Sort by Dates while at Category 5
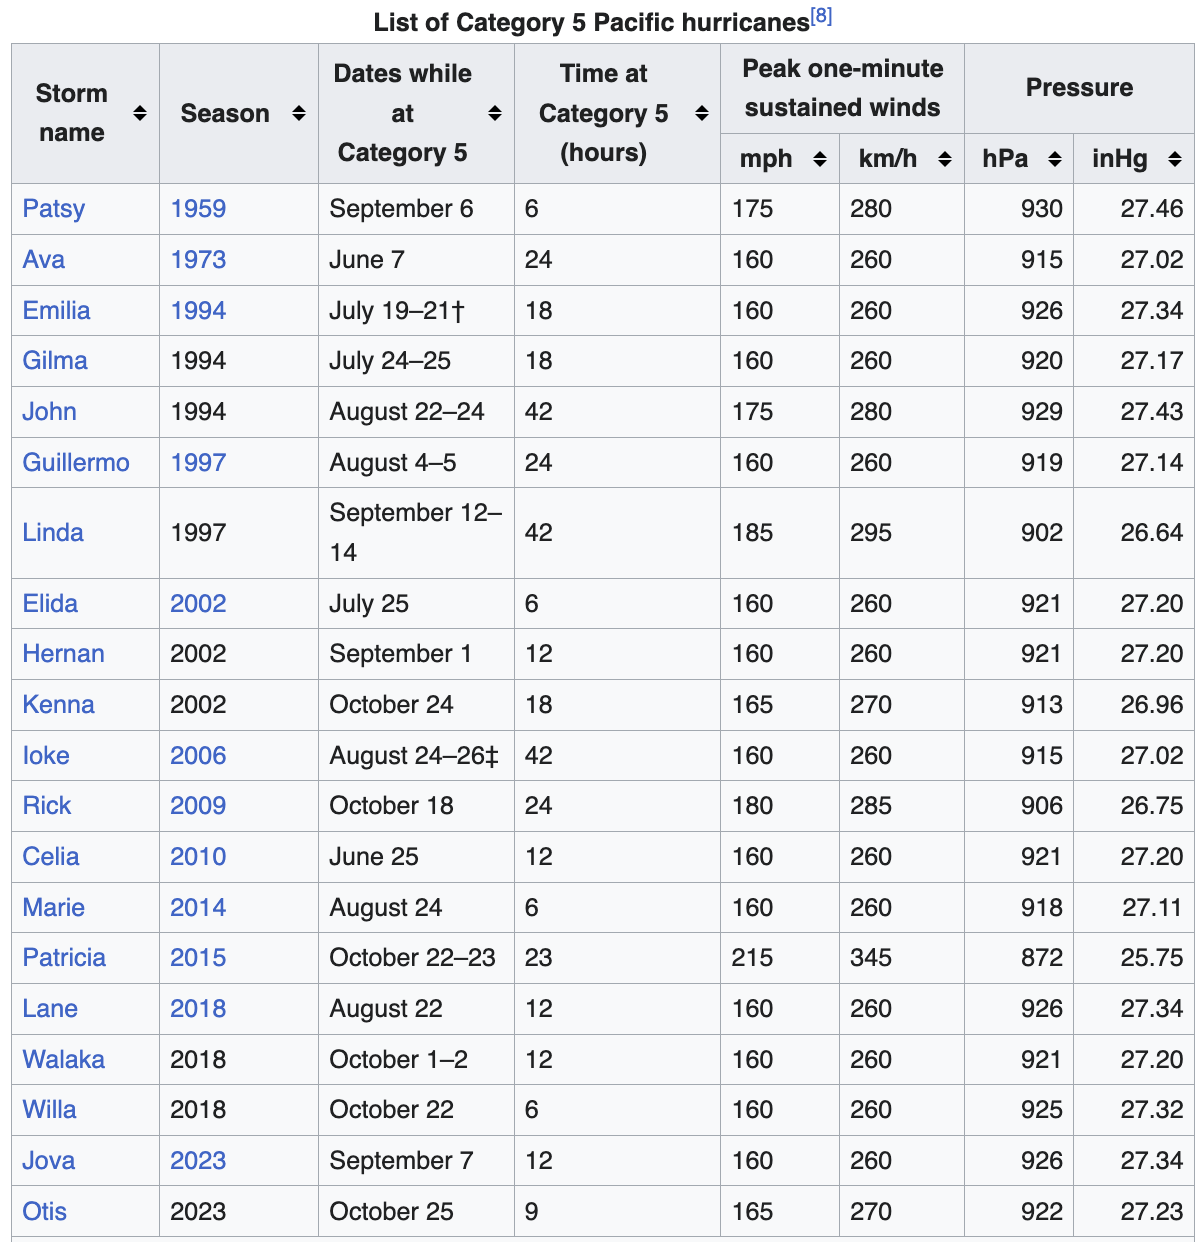 pos(494,113)
